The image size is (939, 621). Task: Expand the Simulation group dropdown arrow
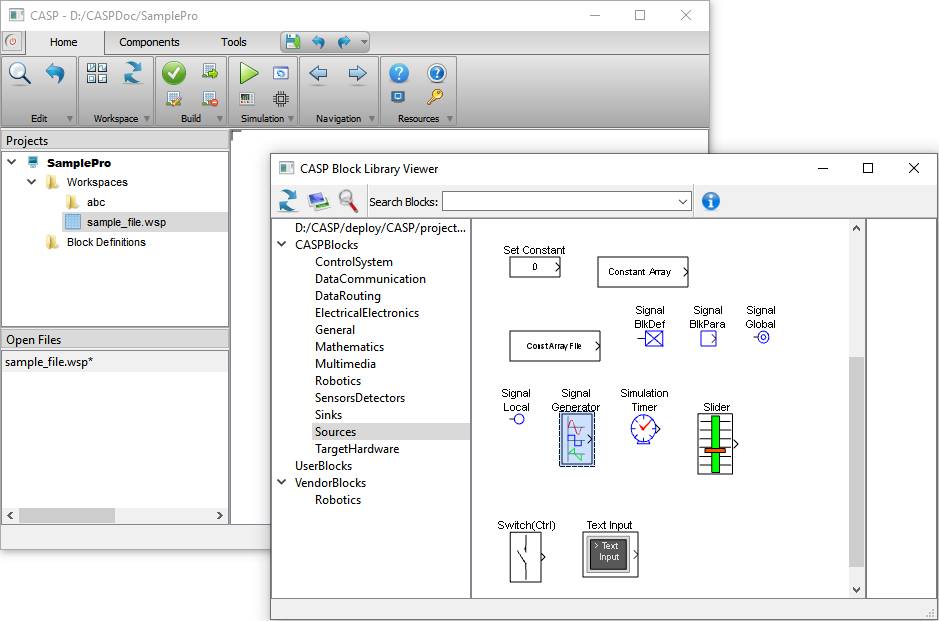click(291, 119)
